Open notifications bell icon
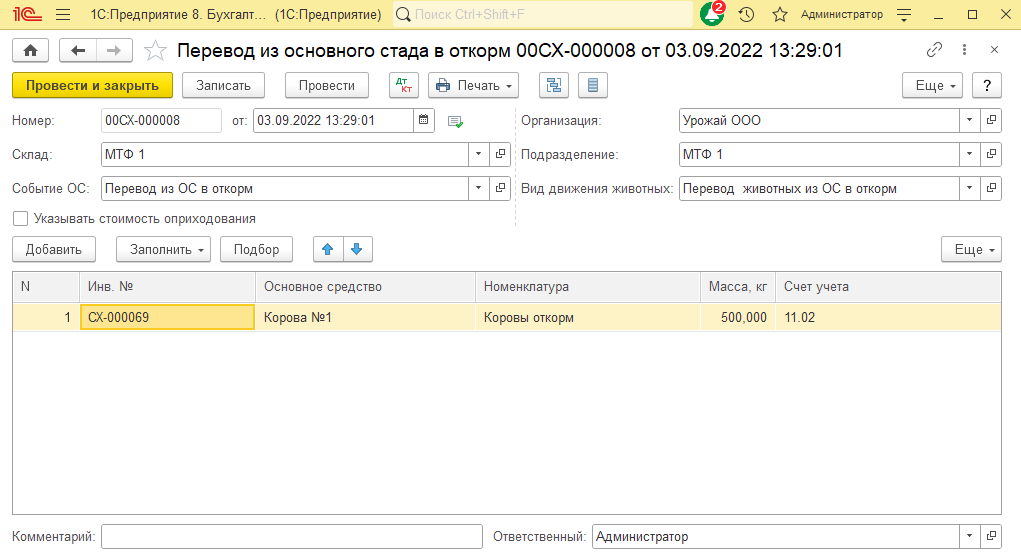This screenshot has height=559, width=1021. coord(712,14)
